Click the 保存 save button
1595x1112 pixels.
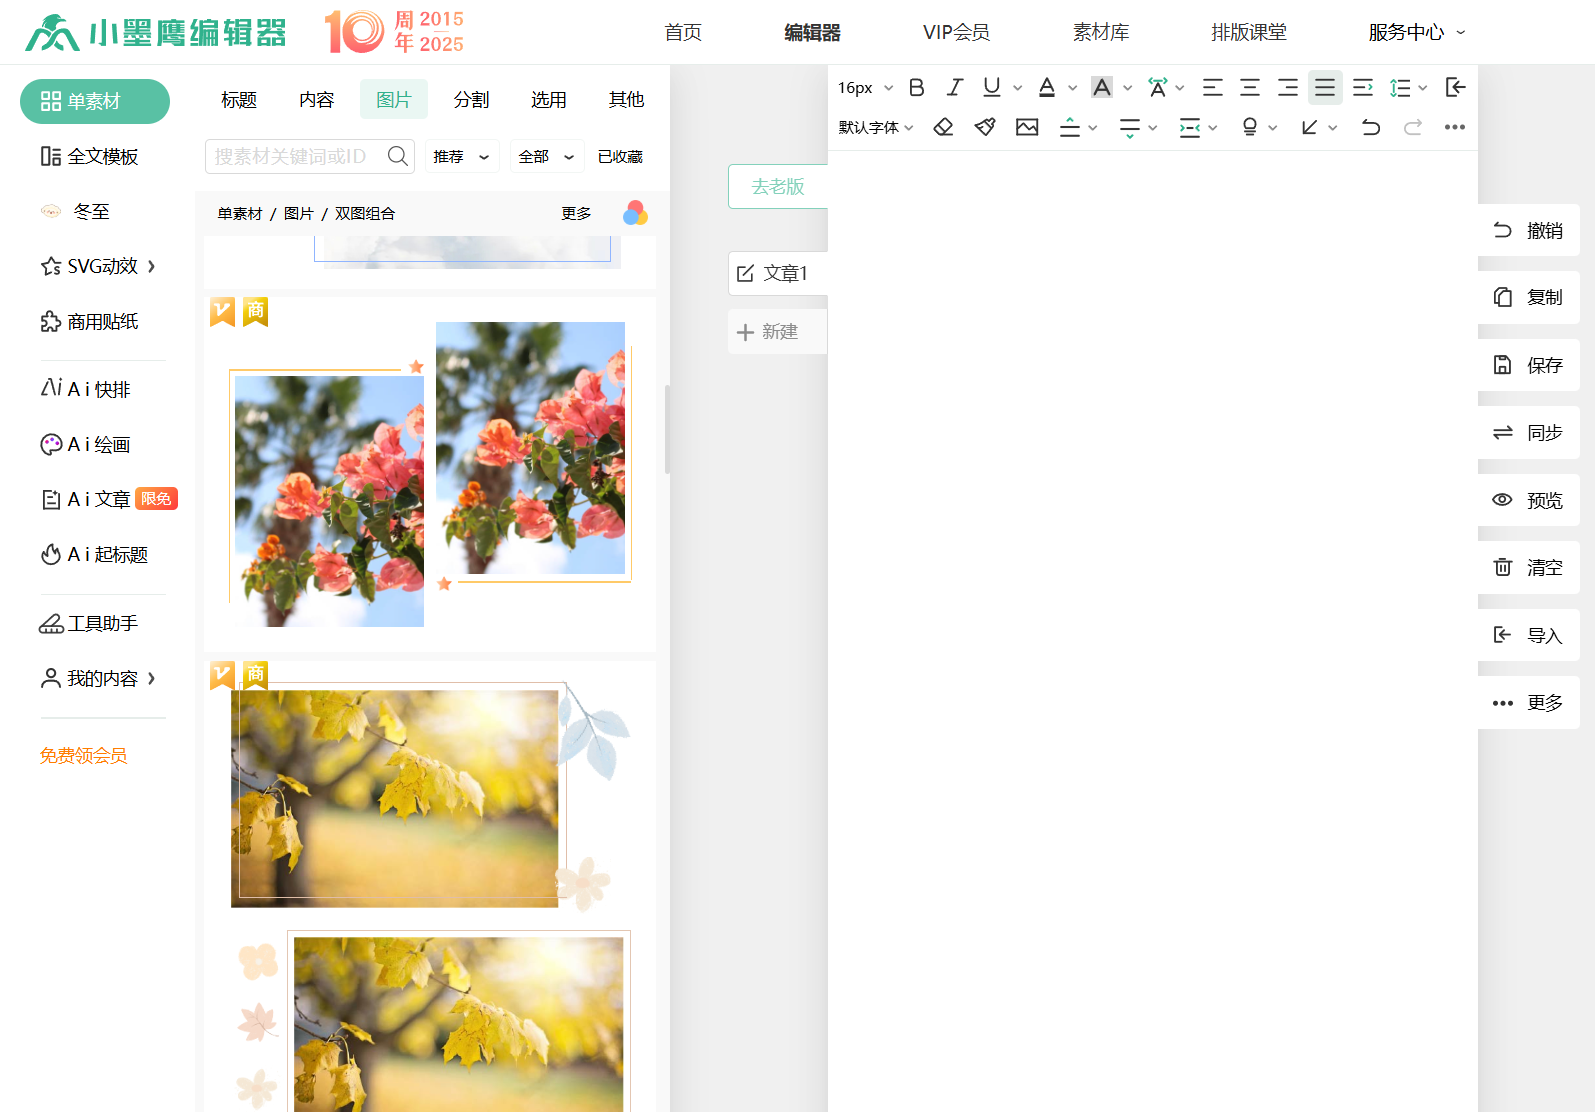click(x=1529, y=365)
